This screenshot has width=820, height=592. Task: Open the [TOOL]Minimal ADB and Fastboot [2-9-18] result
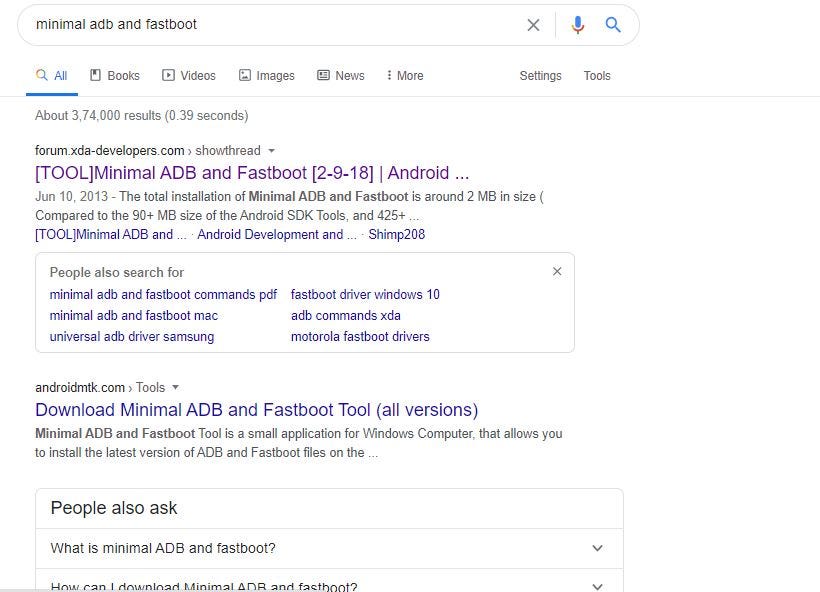click(x=252, y=173)
